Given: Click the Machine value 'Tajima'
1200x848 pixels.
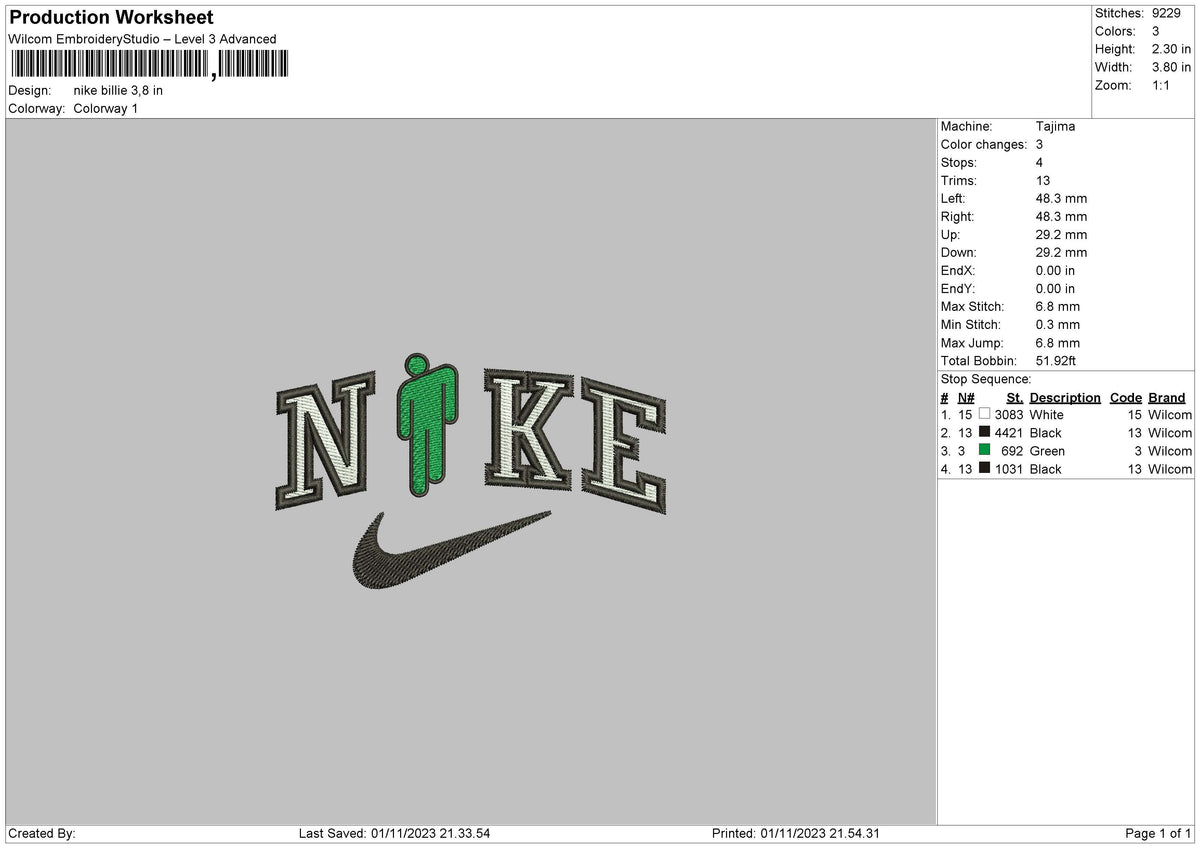Looking at the screenshot, I should tap(1056, 126).
